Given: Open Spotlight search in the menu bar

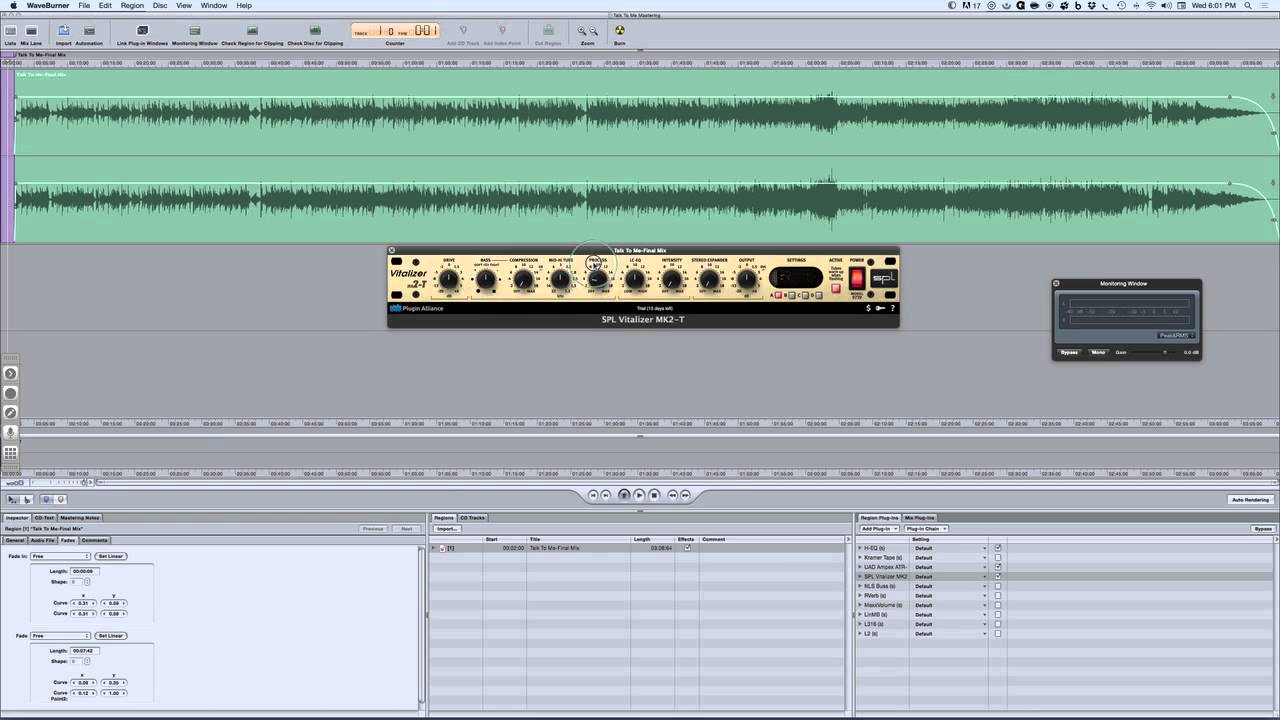Looking at the screenshot, I should point(1248,6).
